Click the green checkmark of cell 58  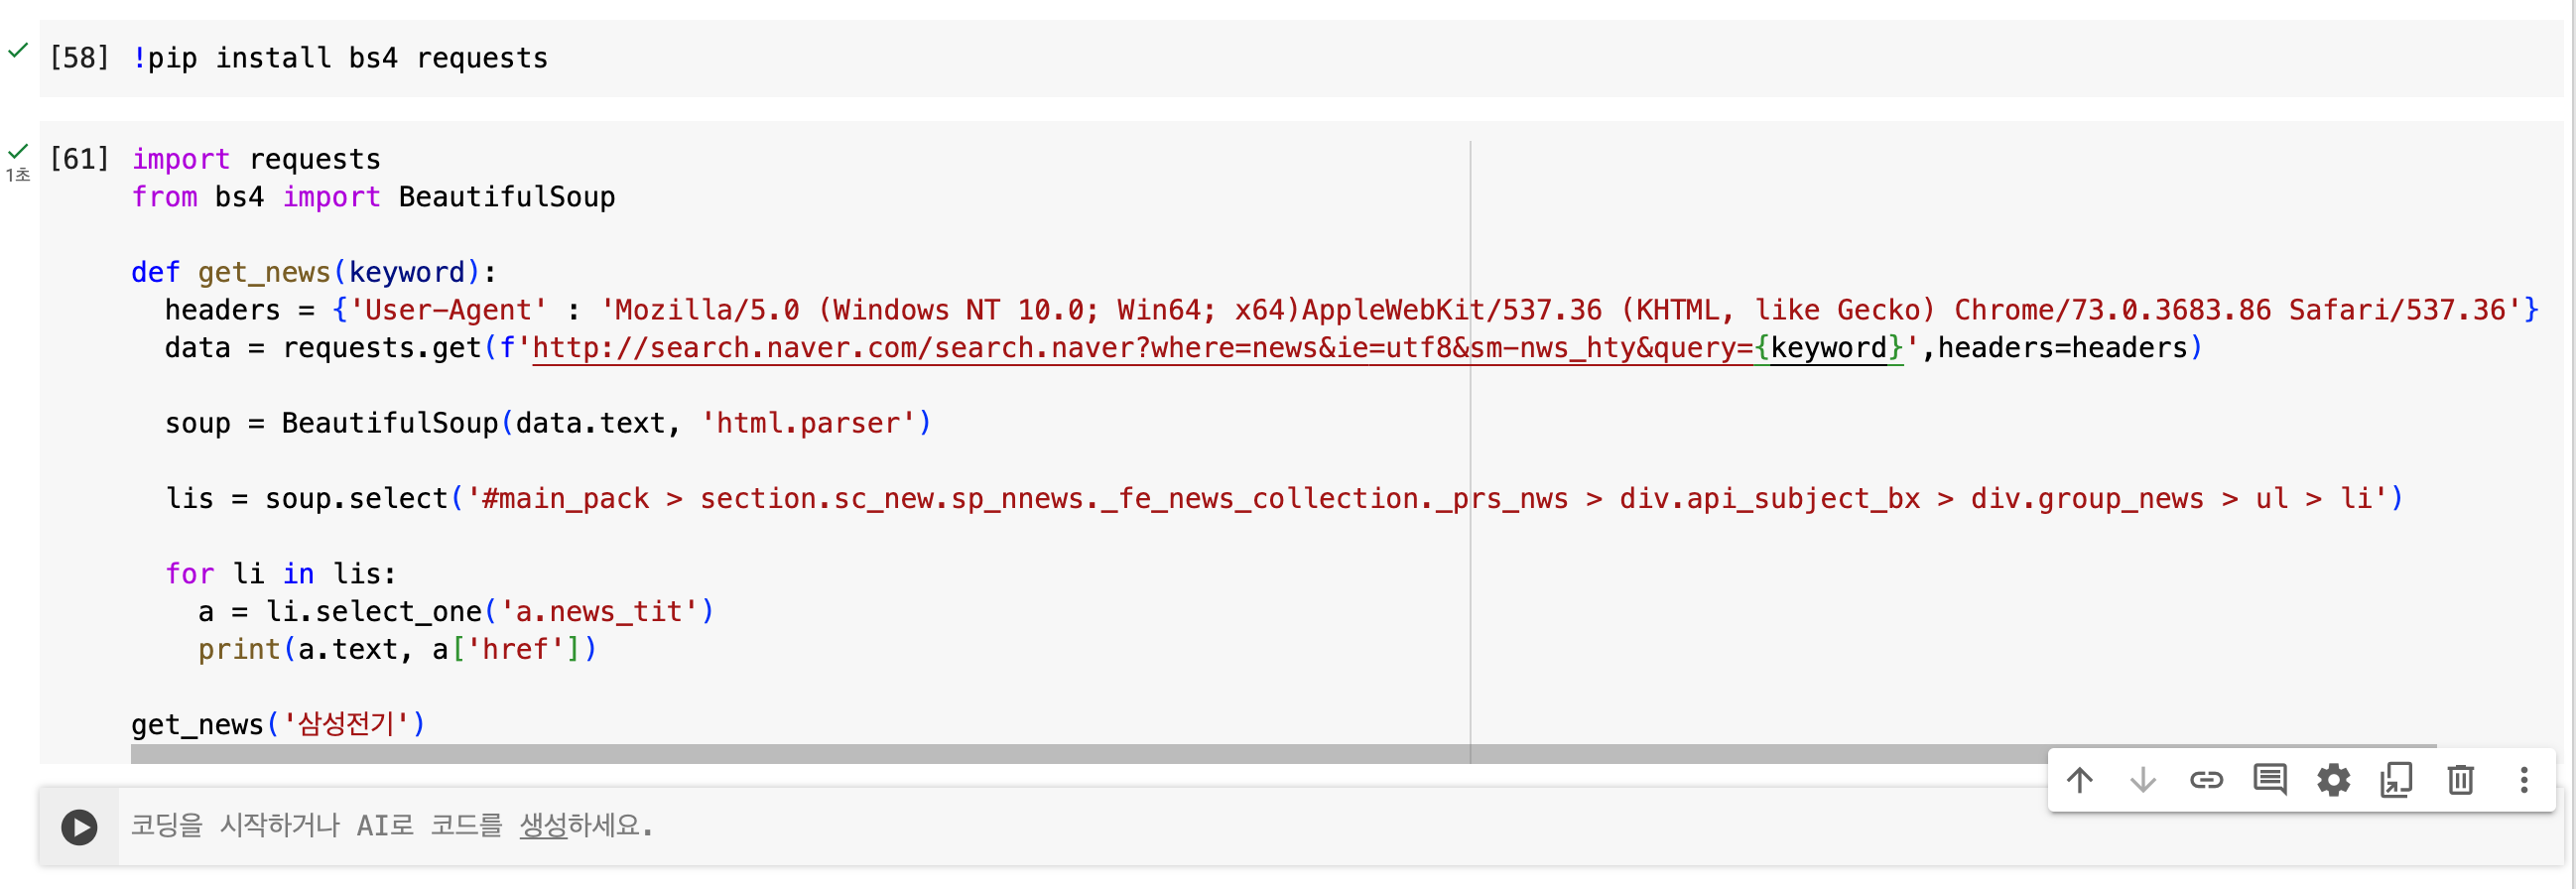point(18,50)
